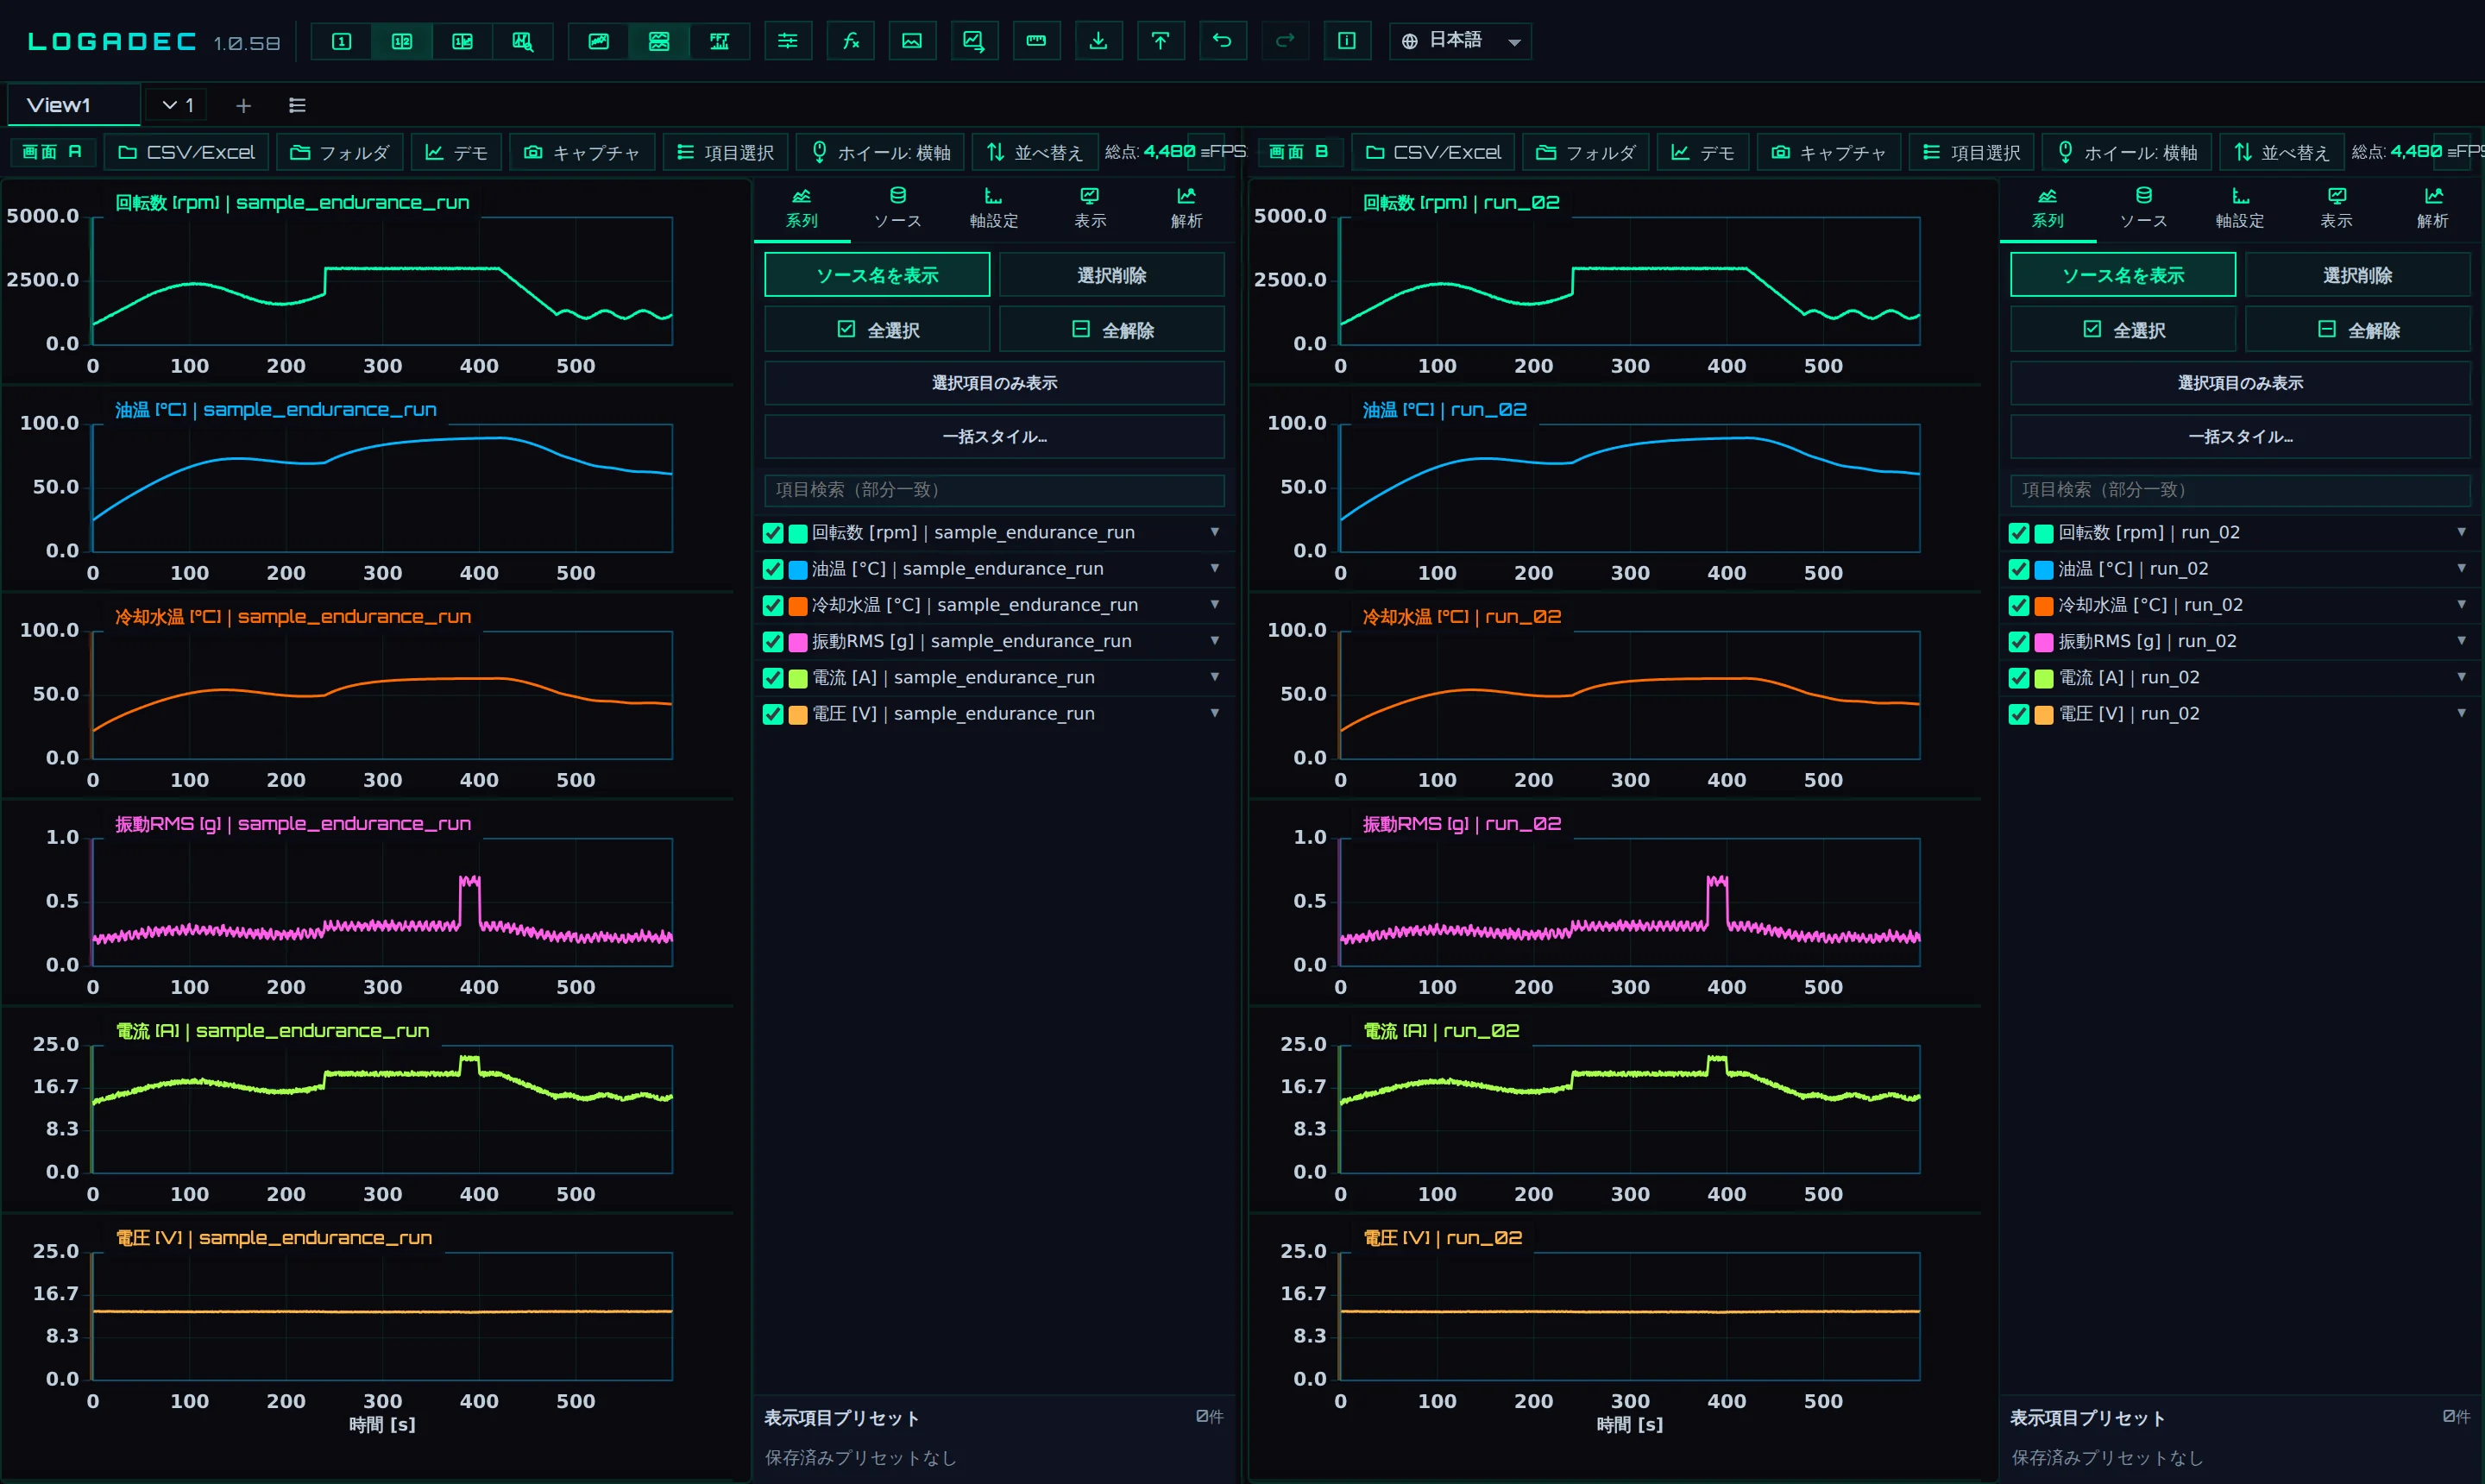
Task: Click 全解除 button in screen A panel
Action: (x=1112, y=330)
